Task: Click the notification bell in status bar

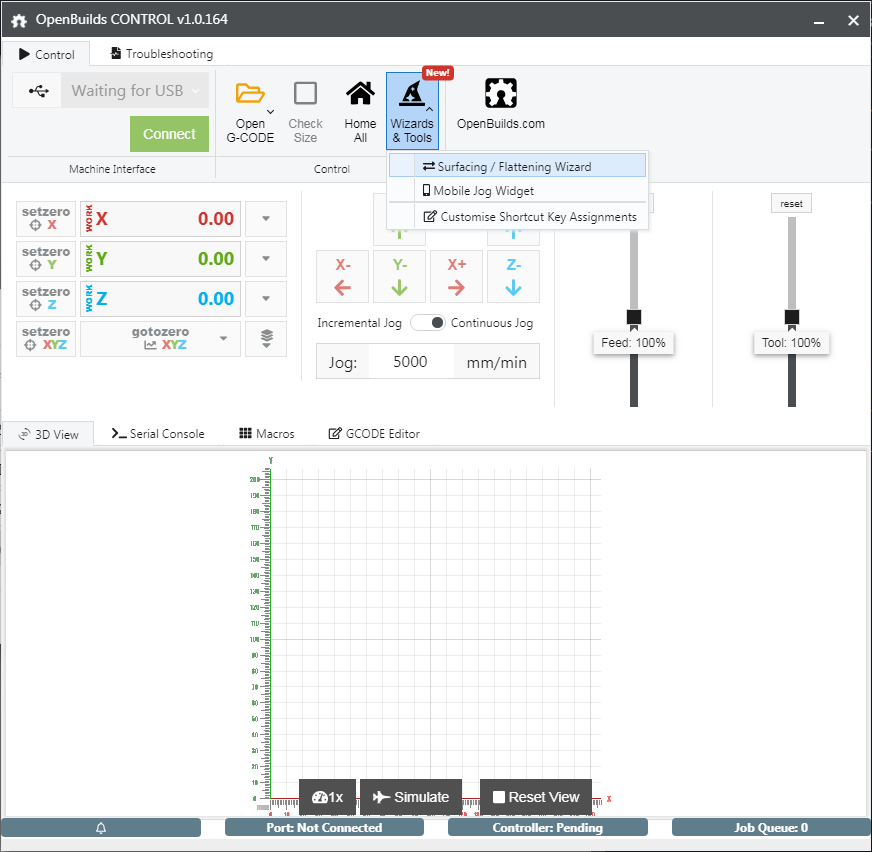Action: pos(101,828)
